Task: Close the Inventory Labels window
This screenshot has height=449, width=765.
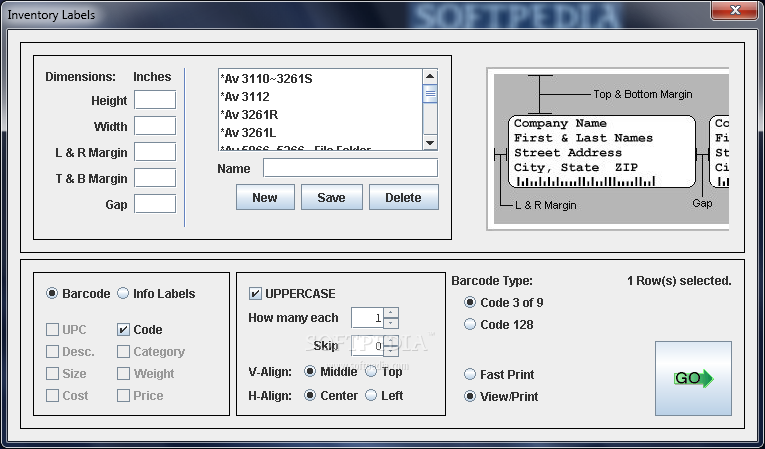Action: click(734, 10)
